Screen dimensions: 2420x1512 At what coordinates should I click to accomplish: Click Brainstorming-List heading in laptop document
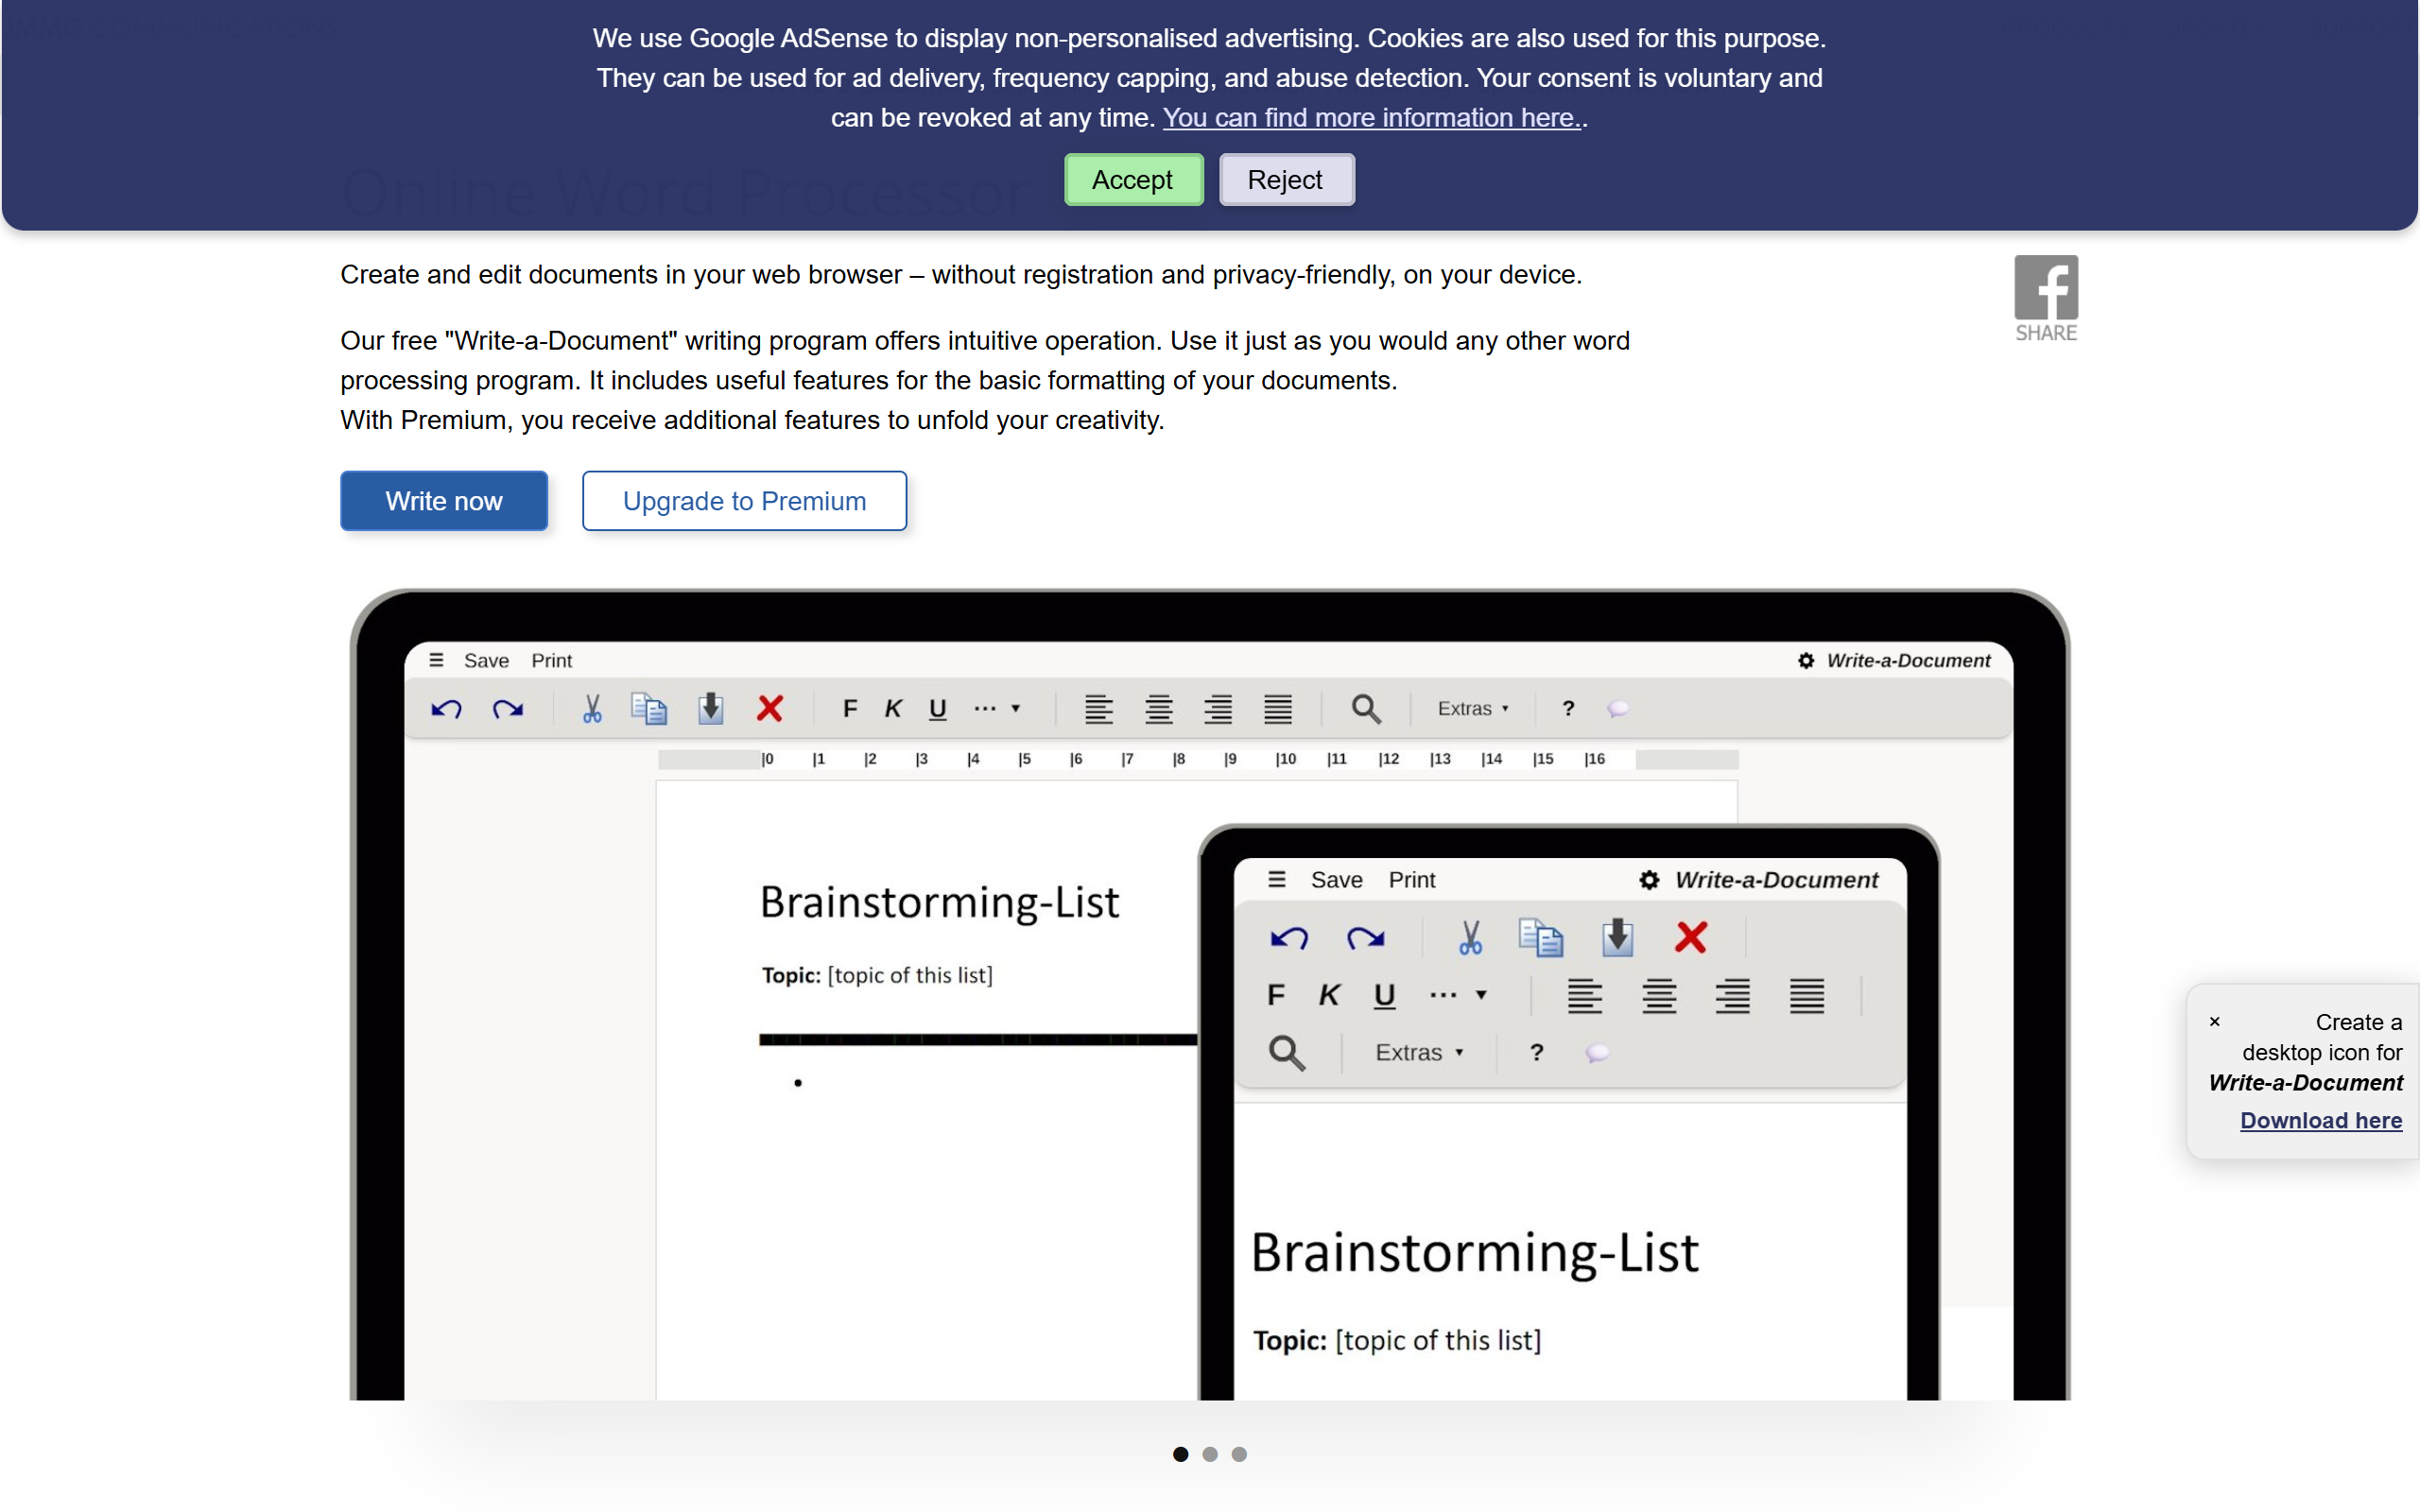tap(939, 902)
